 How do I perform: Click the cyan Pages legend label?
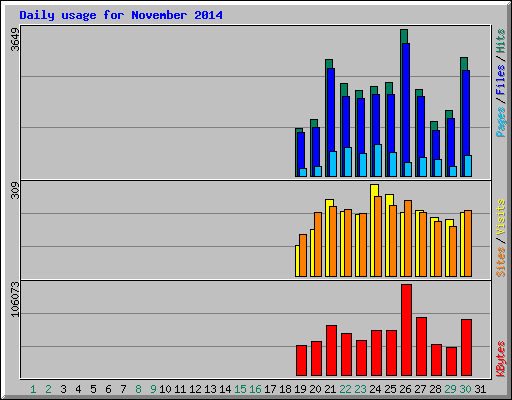[x=500, y=122]
